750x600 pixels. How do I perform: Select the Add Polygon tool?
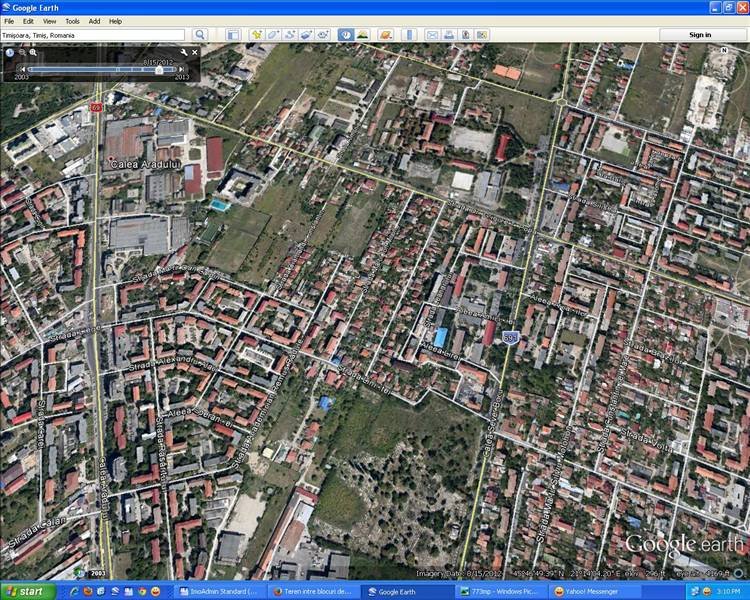(x=273, y=35)
